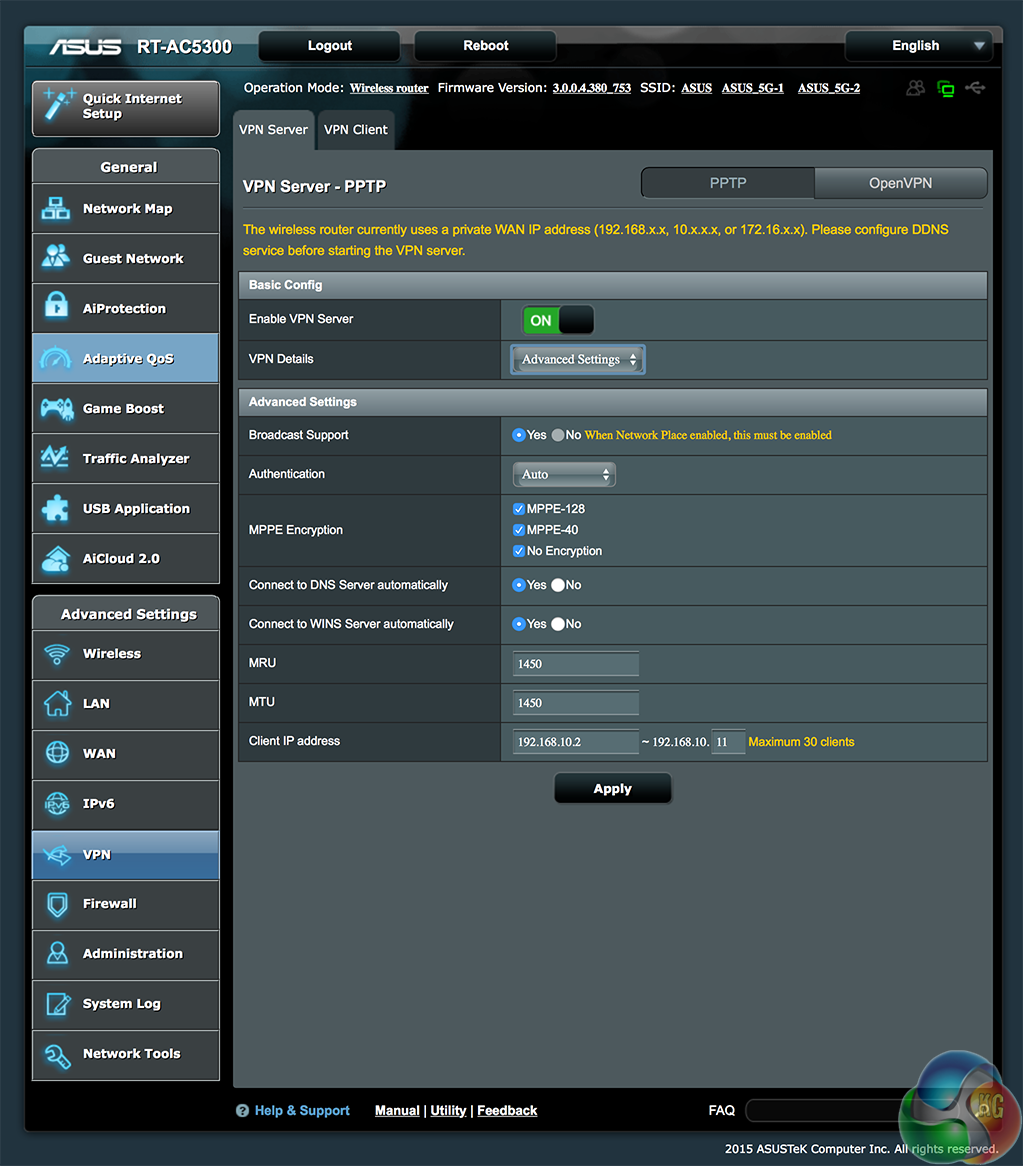The image size is (1023, 1166).
Task: Switch to the VPN Client tab
Action: [x=356, y=130]
